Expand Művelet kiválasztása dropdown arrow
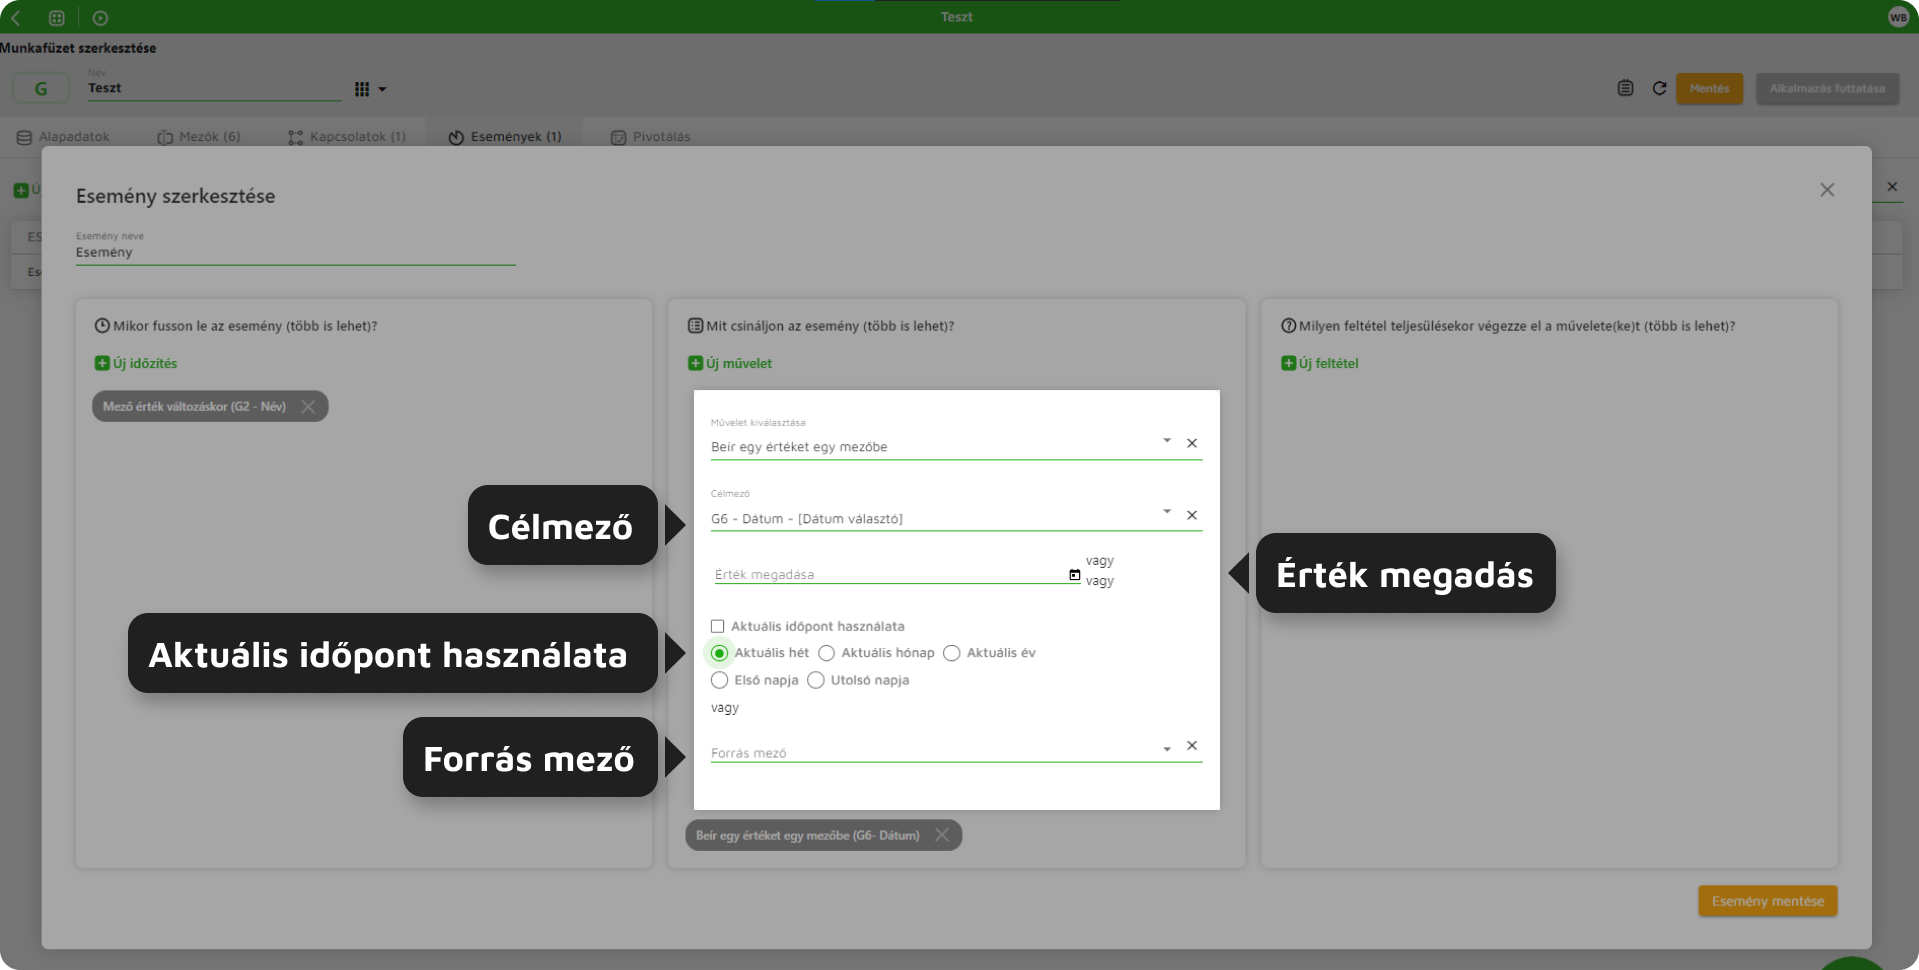The width and height of the screenshot is (1919, 970). point(1166,441)
